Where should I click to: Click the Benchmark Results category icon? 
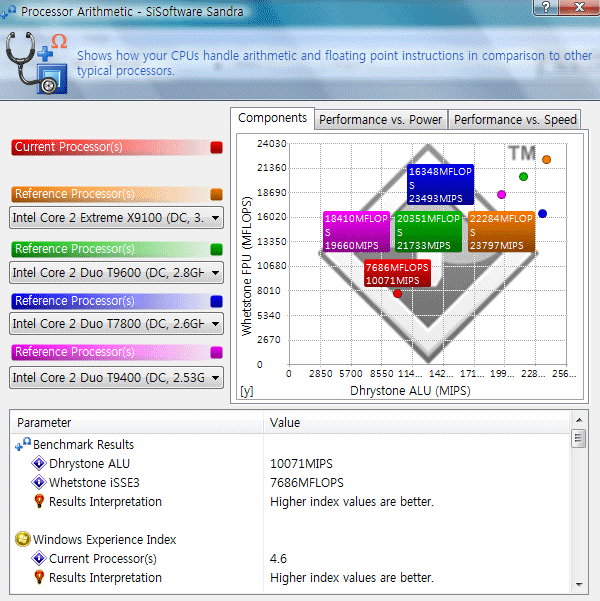(23, 444)
